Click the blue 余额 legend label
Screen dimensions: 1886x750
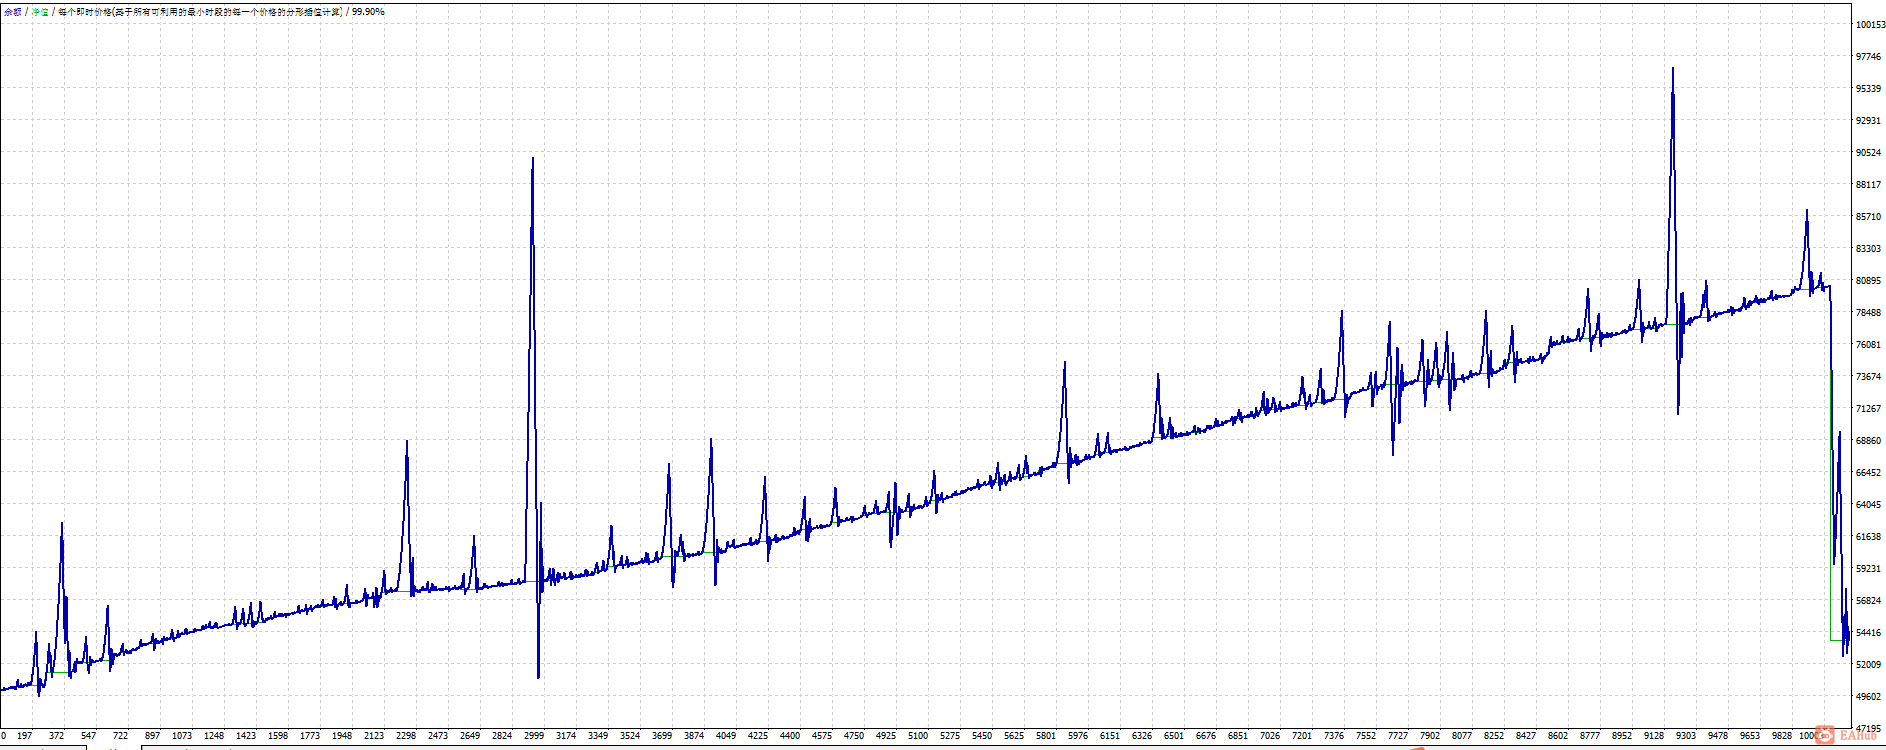[x=12, y=12]
